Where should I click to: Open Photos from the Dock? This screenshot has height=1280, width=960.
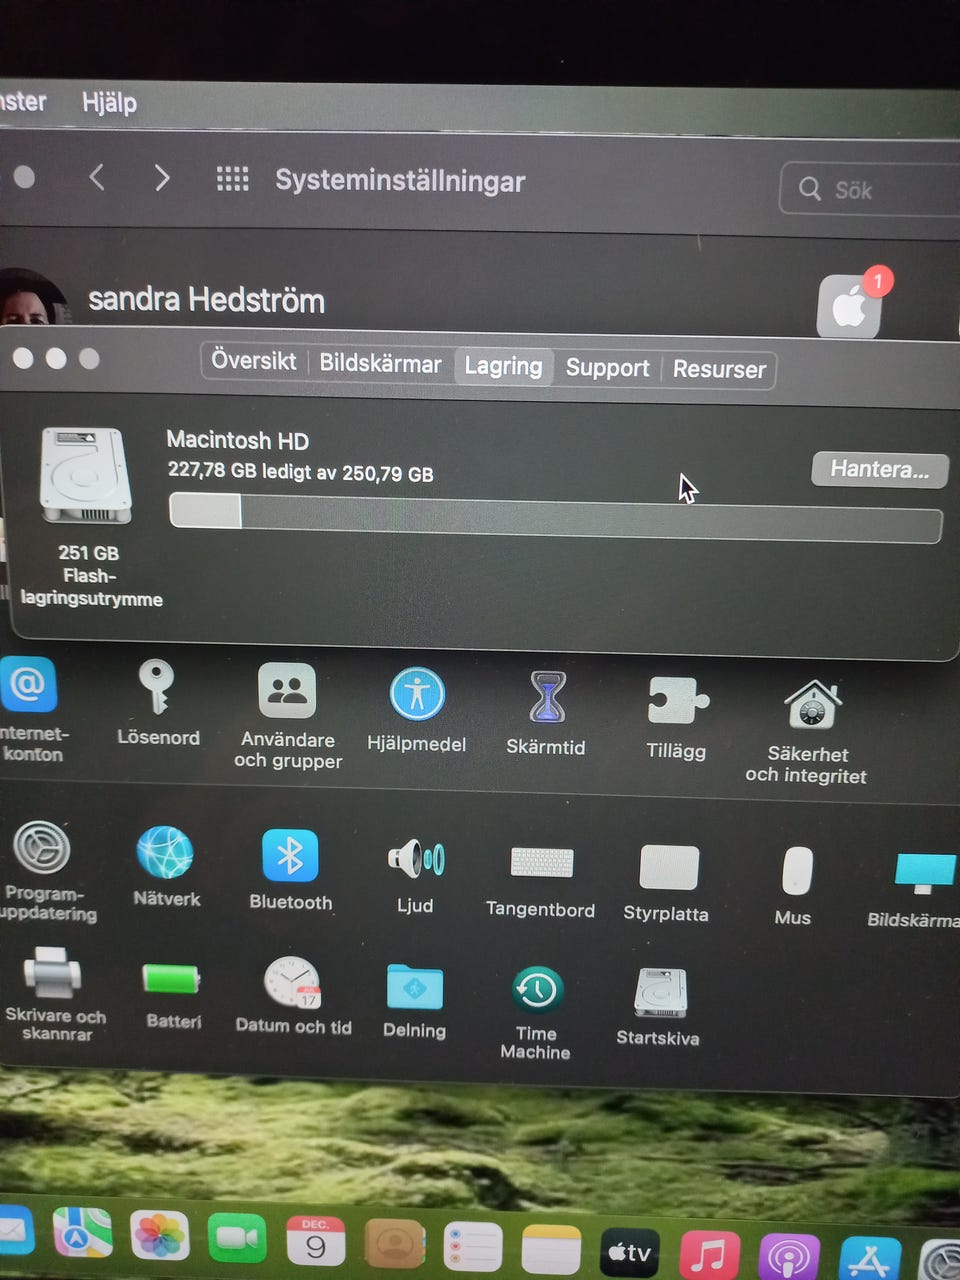coord(159,1237)
